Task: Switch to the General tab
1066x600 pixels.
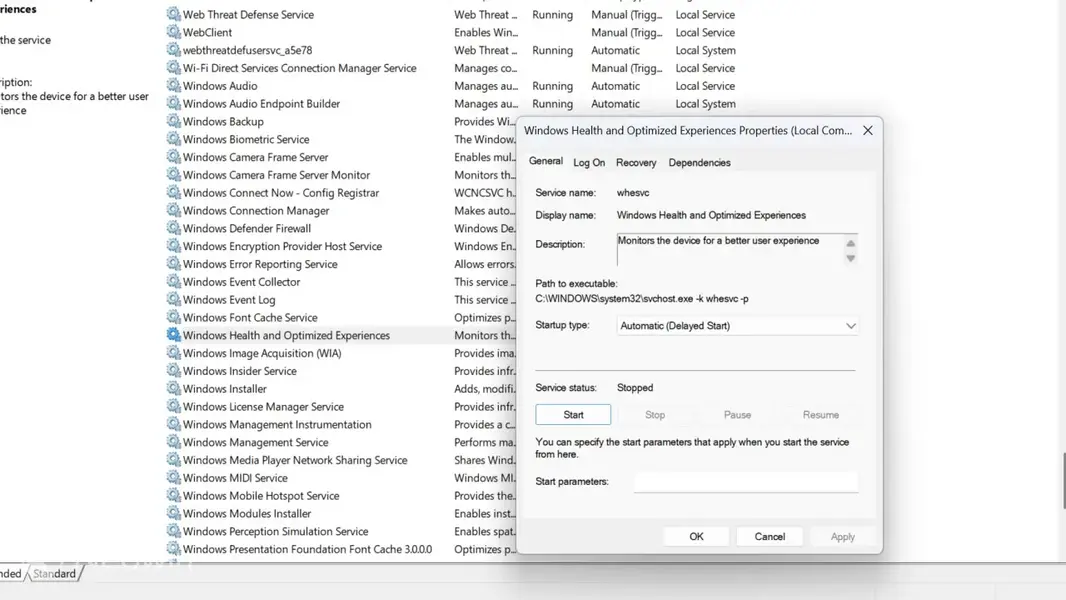Action: pos(545,161)
